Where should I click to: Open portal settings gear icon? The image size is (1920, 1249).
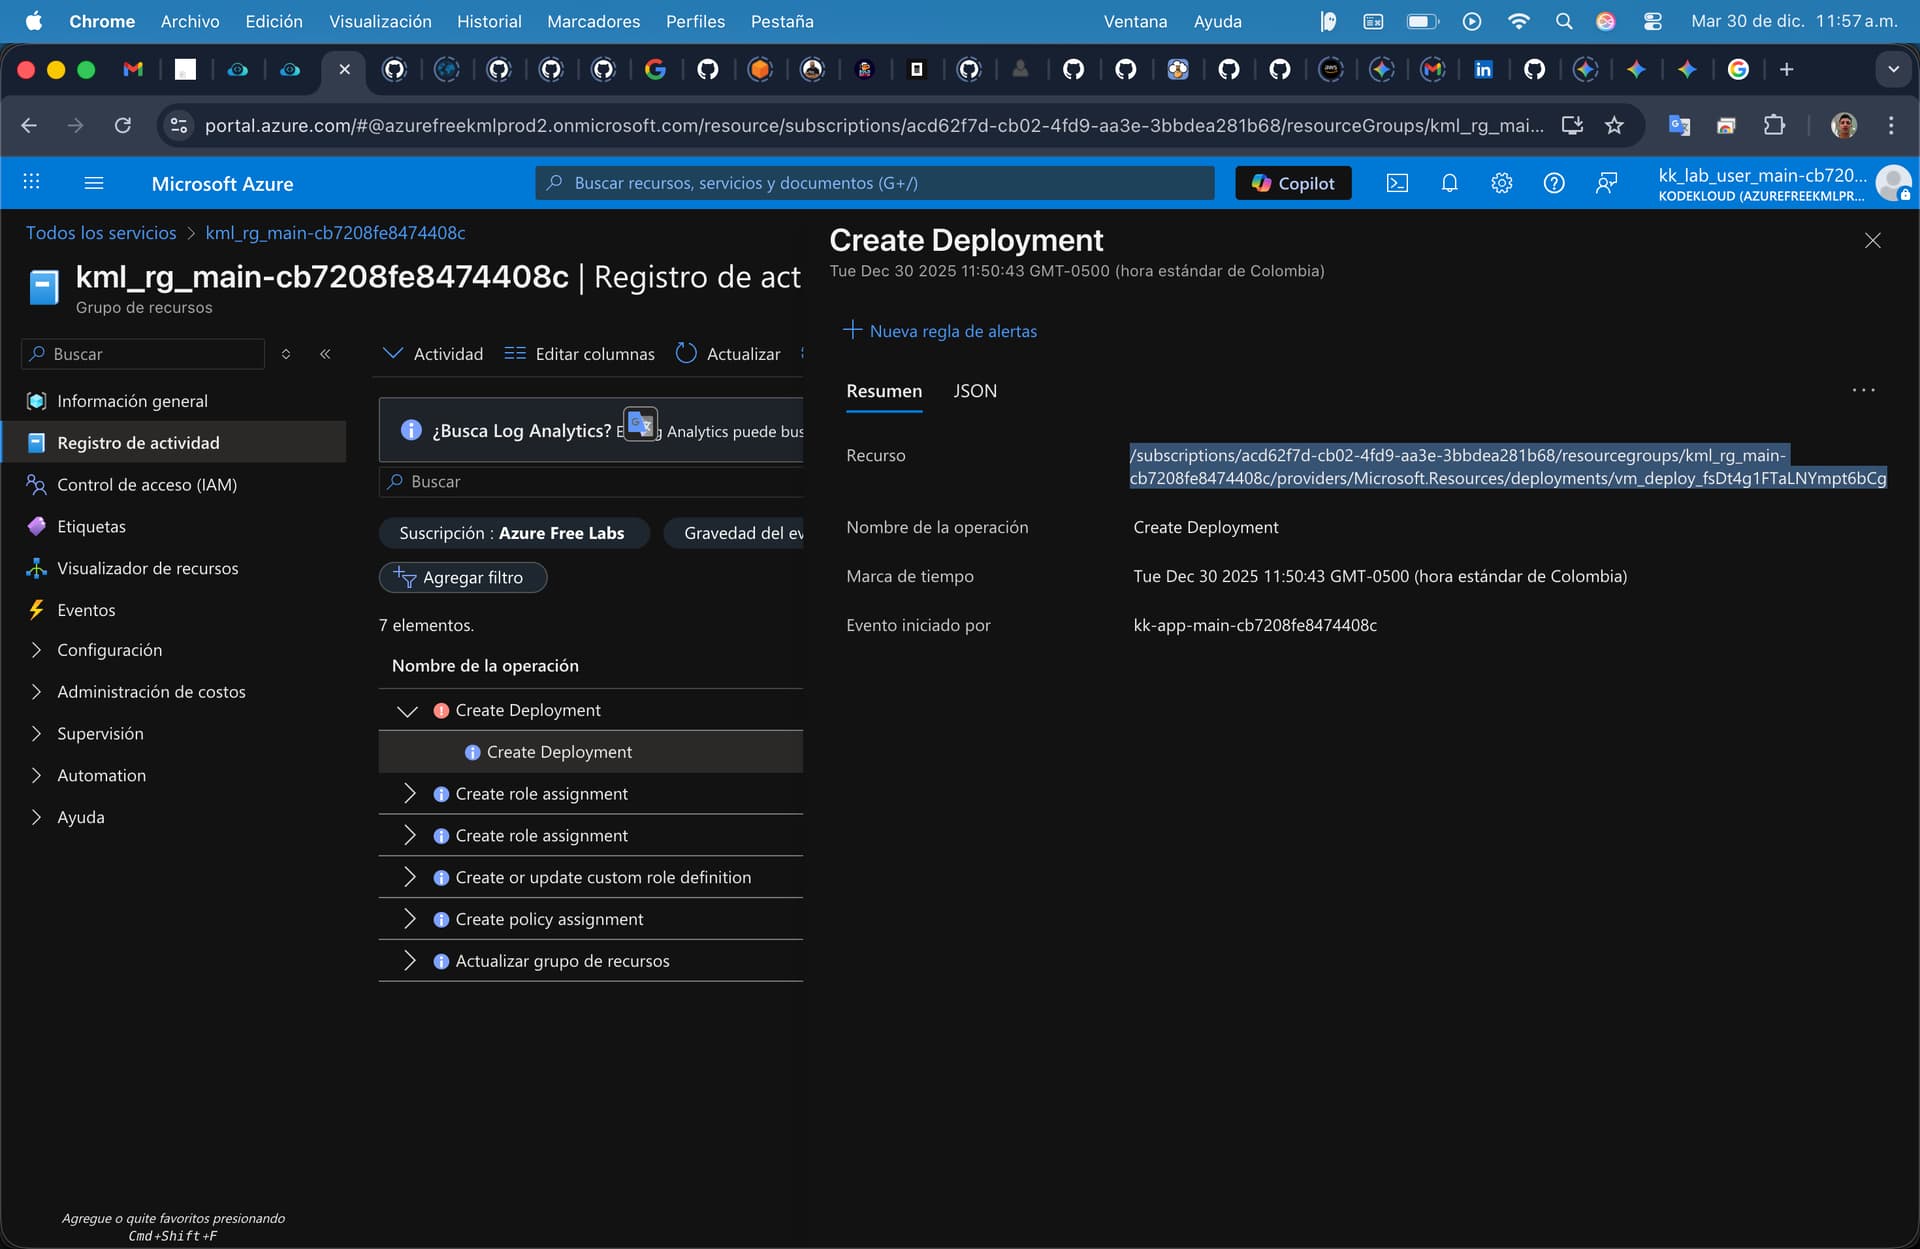pos(1501,183)
